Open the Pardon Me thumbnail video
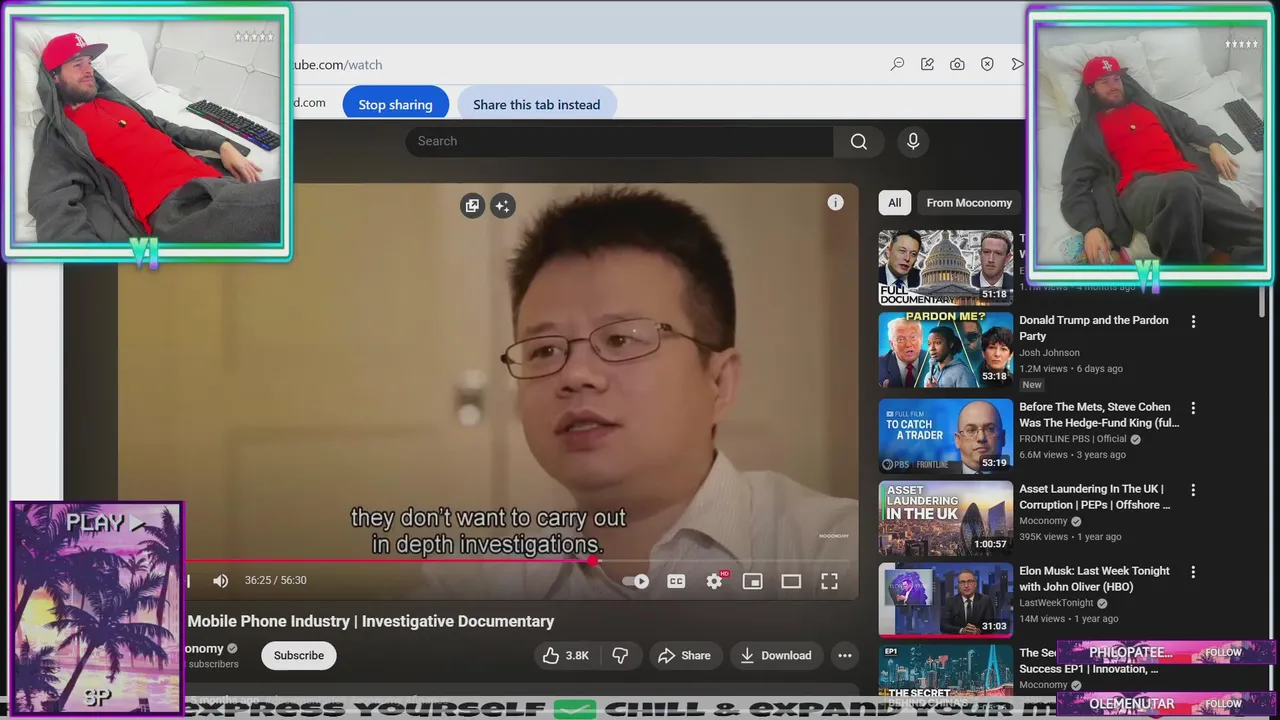Image resolution: width=1280 pixels, height=720 pixels. (945, 350)
